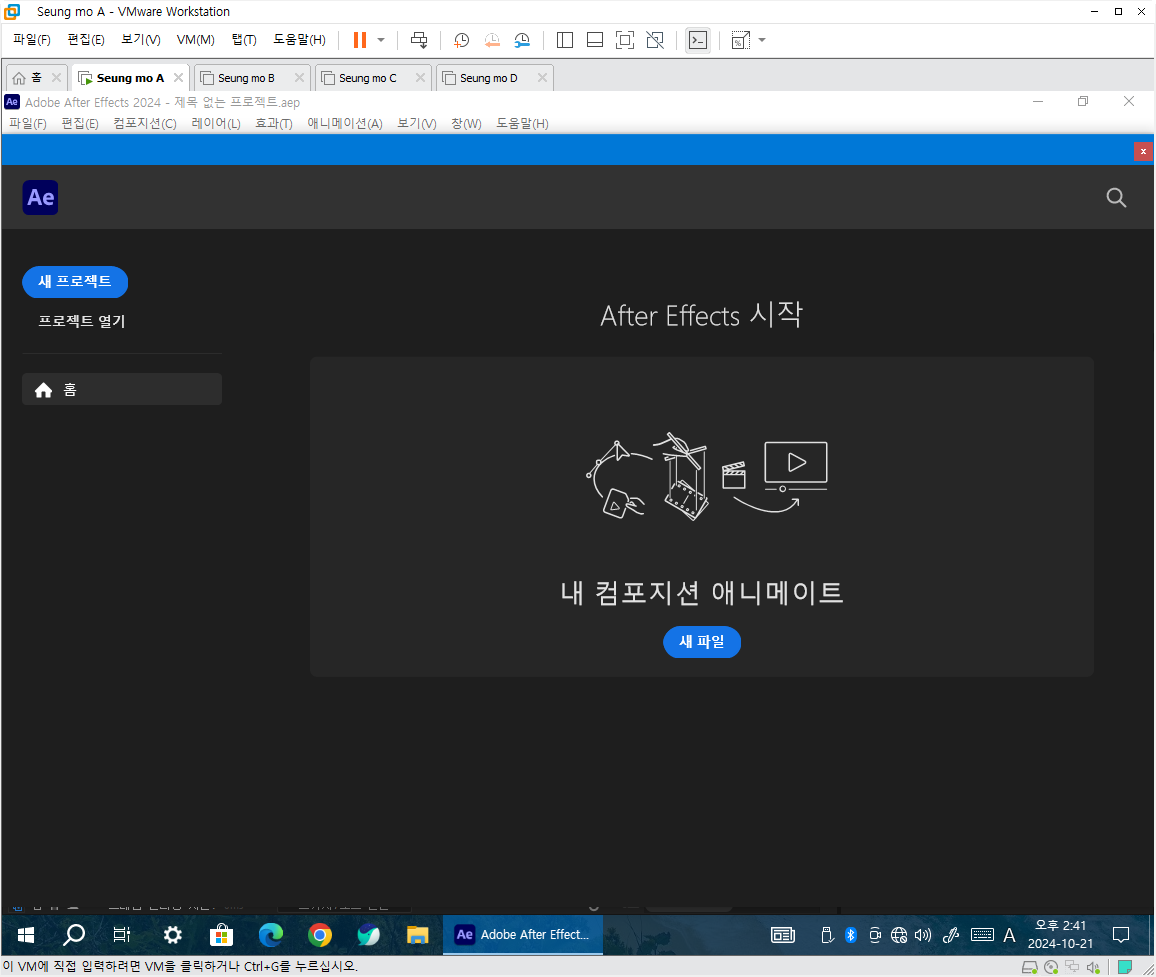Open the VMware 파일(F) menu
1156x977 pixels.
(32, 40)
